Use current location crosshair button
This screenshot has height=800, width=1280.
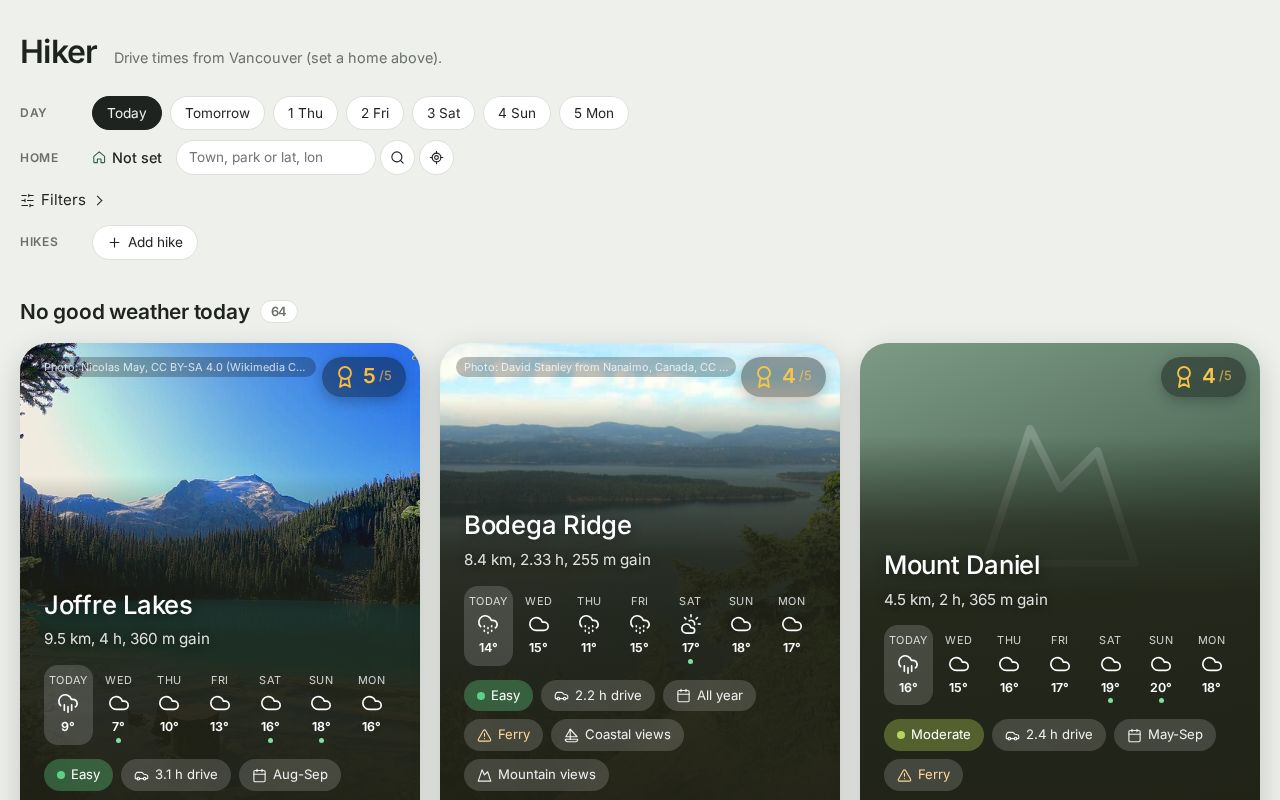tap(436, 157)
